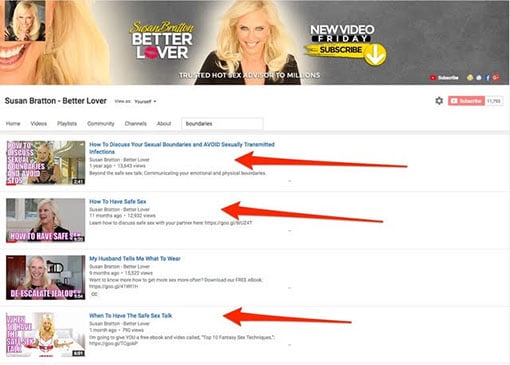Image resolution: width=510 pixels, height=365 pixels.
Task: Click the channel profile picture
Action: (25, 21)
